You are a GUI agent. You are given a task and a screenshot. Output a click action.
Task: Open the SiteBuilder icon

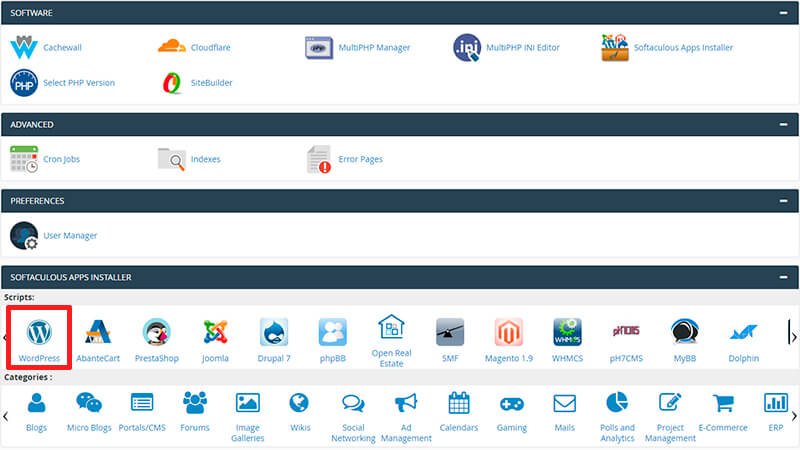(x=171, y=83)
